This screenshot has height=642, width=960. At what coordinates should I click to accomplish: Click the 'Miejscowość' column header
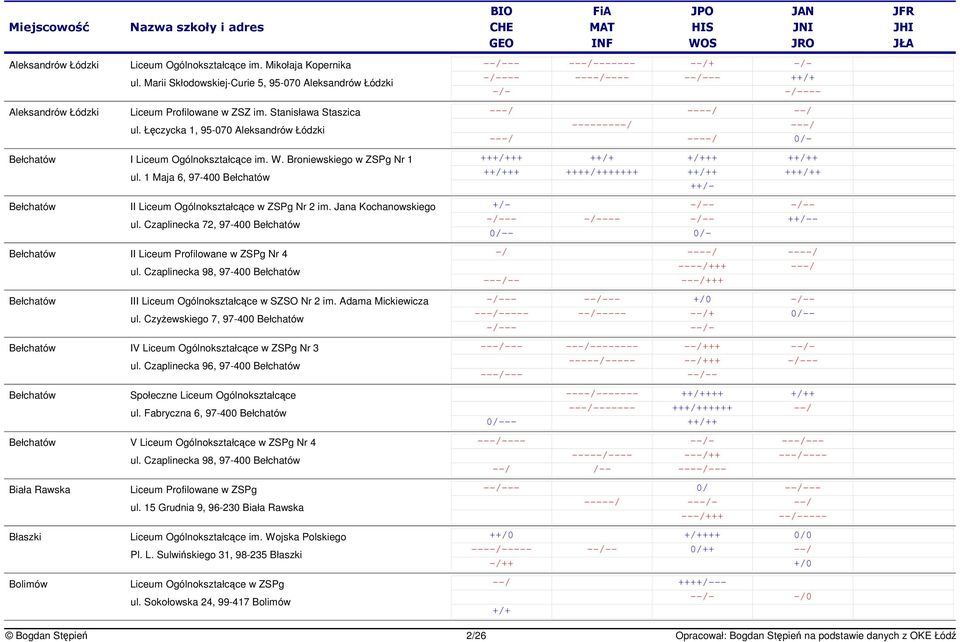[49, 27]
